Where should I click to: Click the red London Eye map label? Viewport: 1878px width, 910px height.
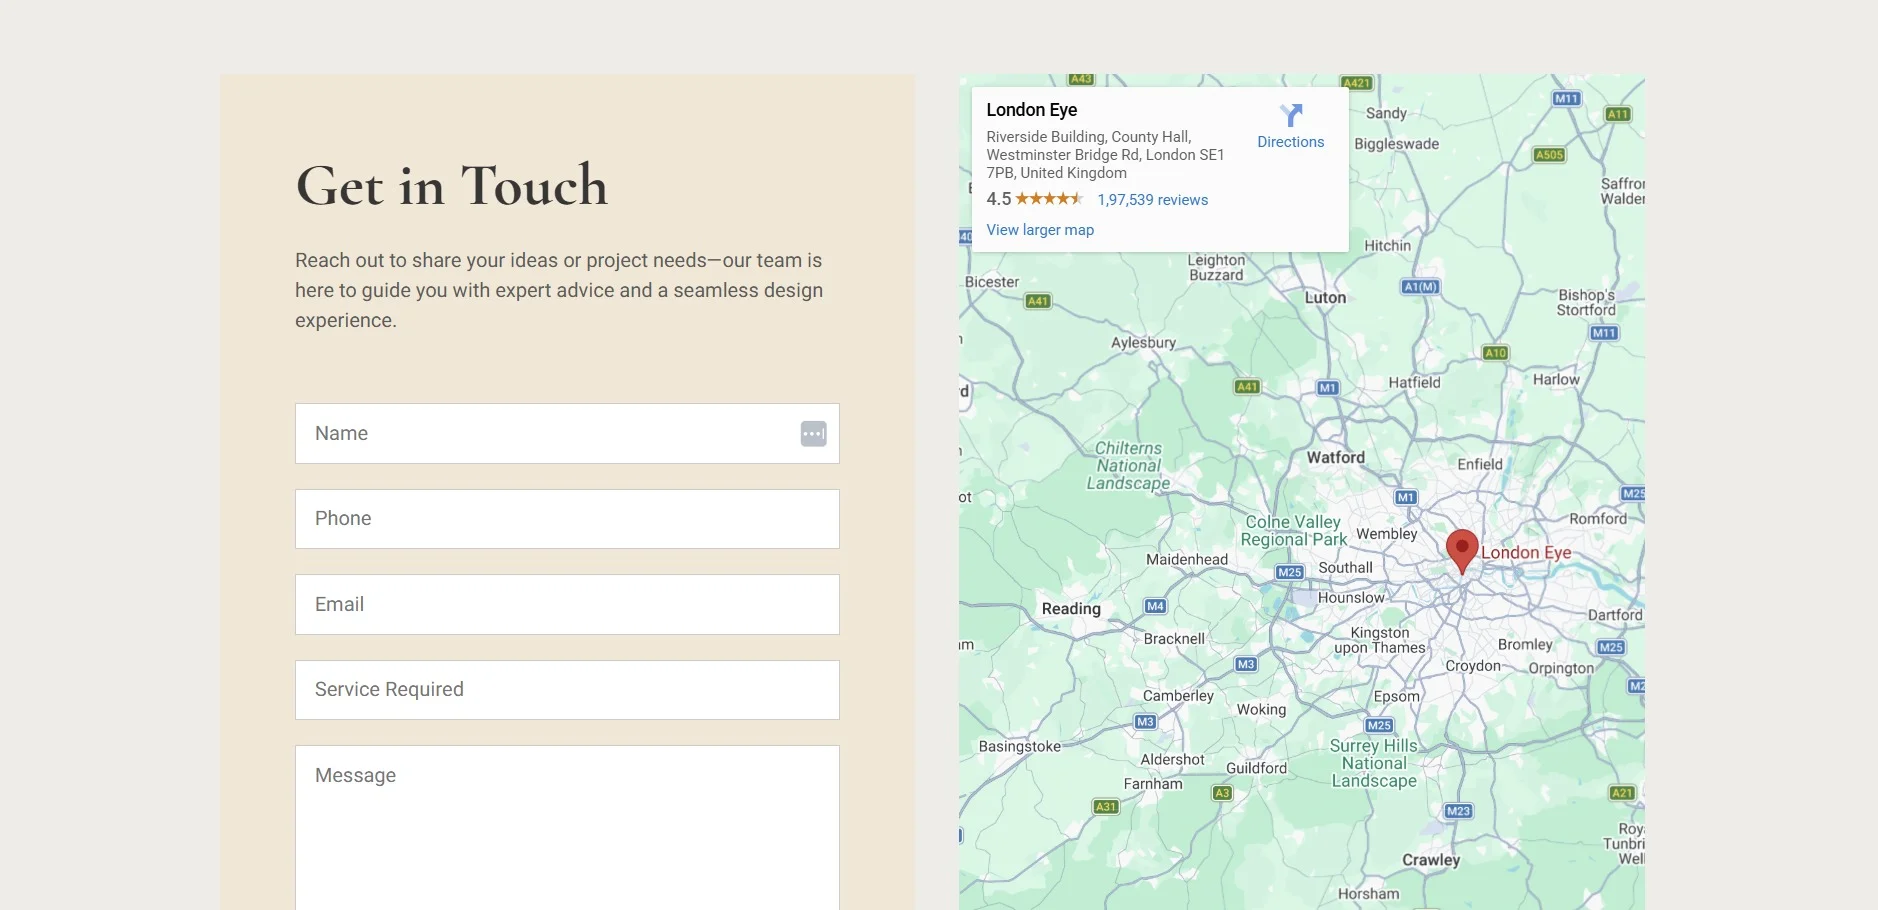(x=1526, y=553)
